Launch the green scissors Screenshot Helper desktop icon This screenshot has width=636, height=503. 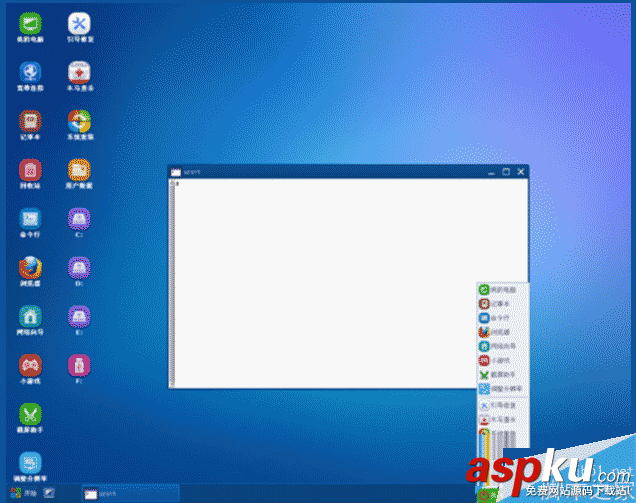click(x=30, y=418)
